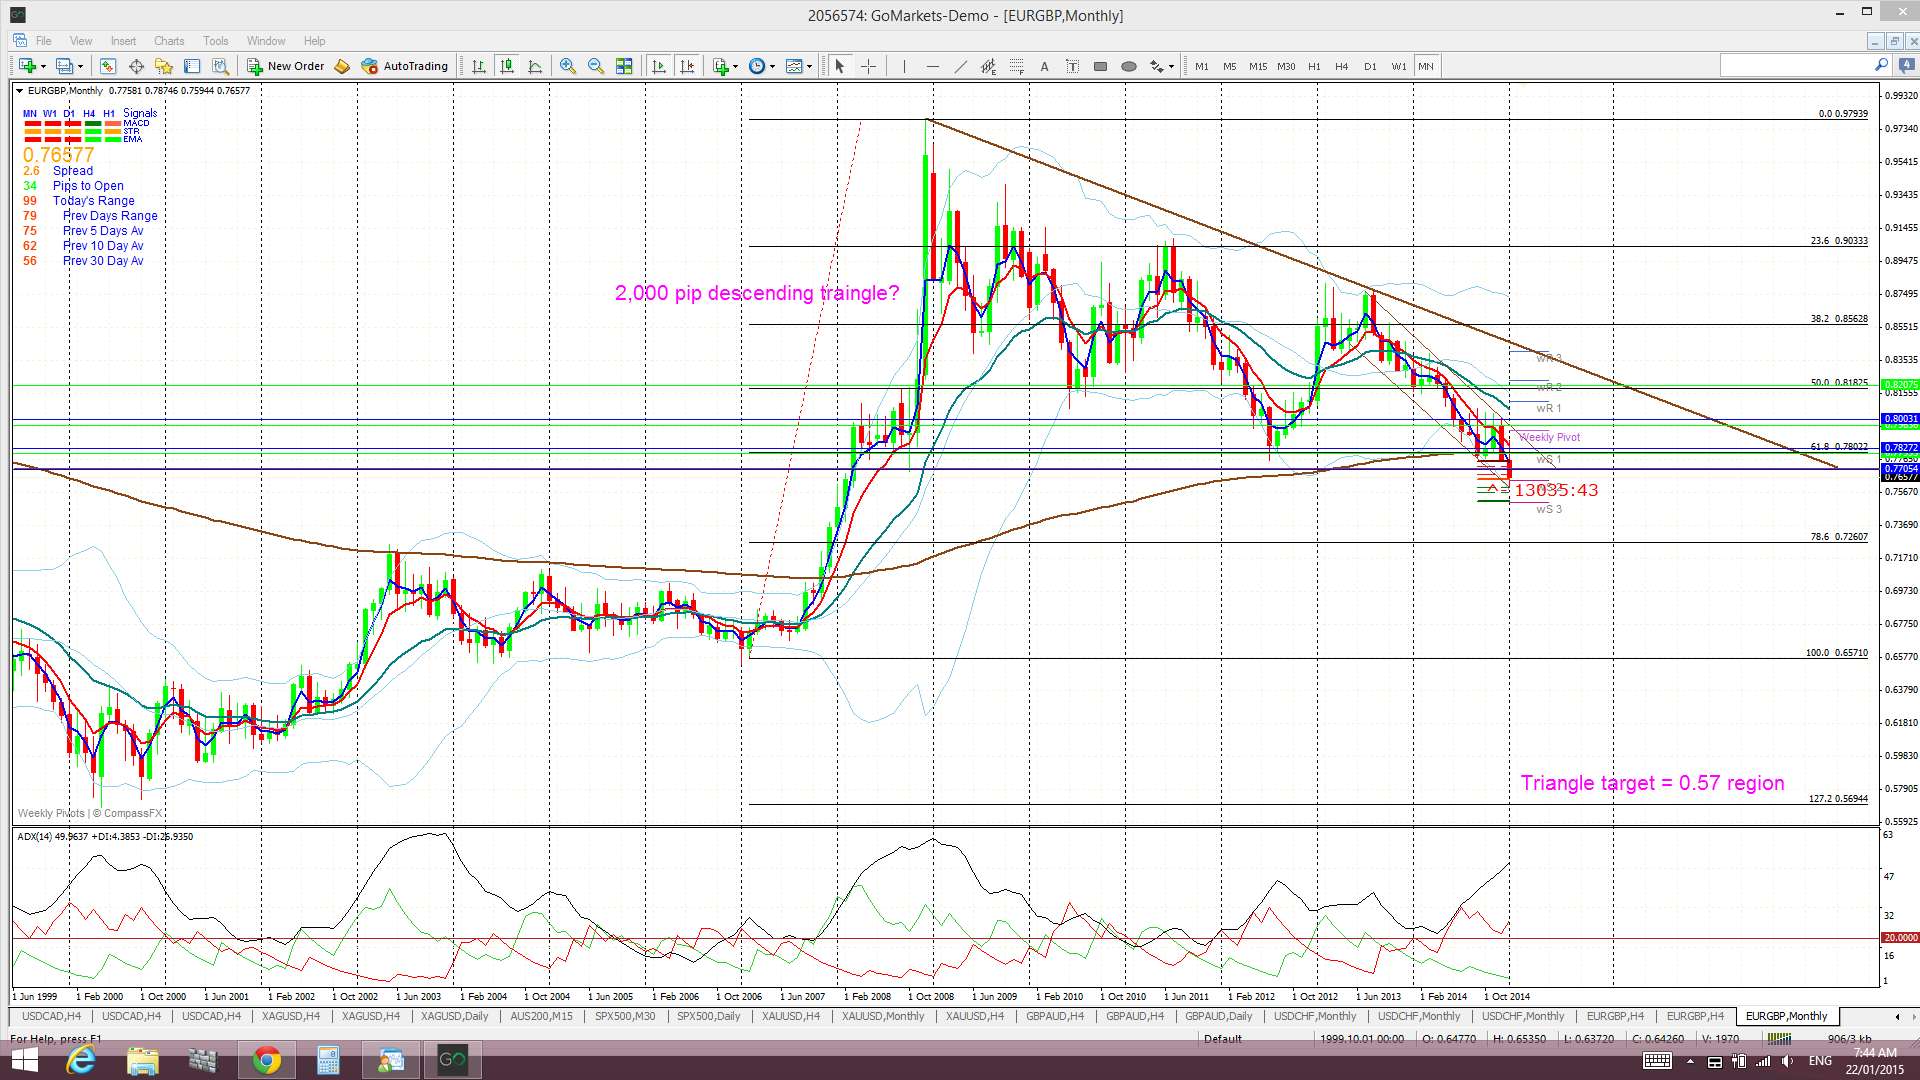
Task: Click the New Order button
Action: pos(286,66)
